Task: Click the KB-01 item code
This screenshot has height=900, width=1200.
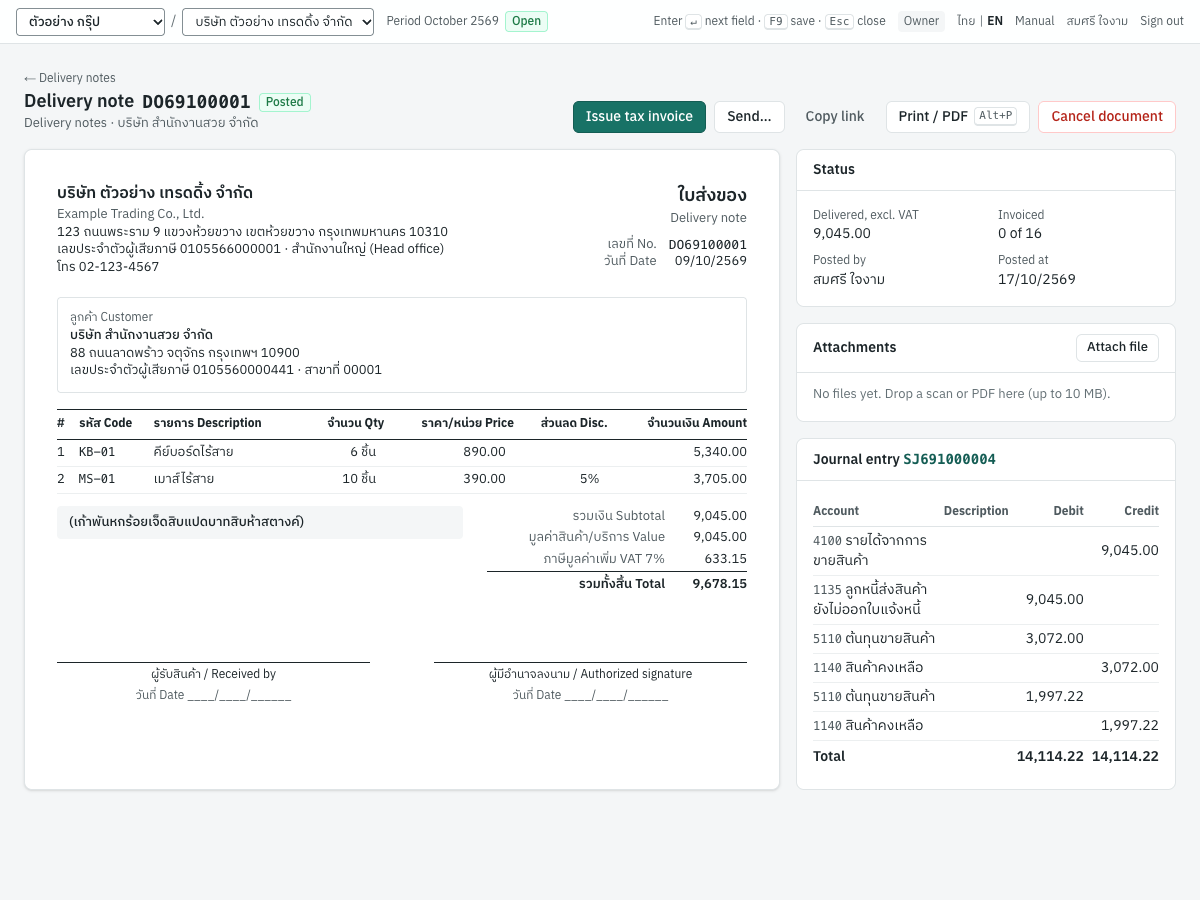Action: 97,452
